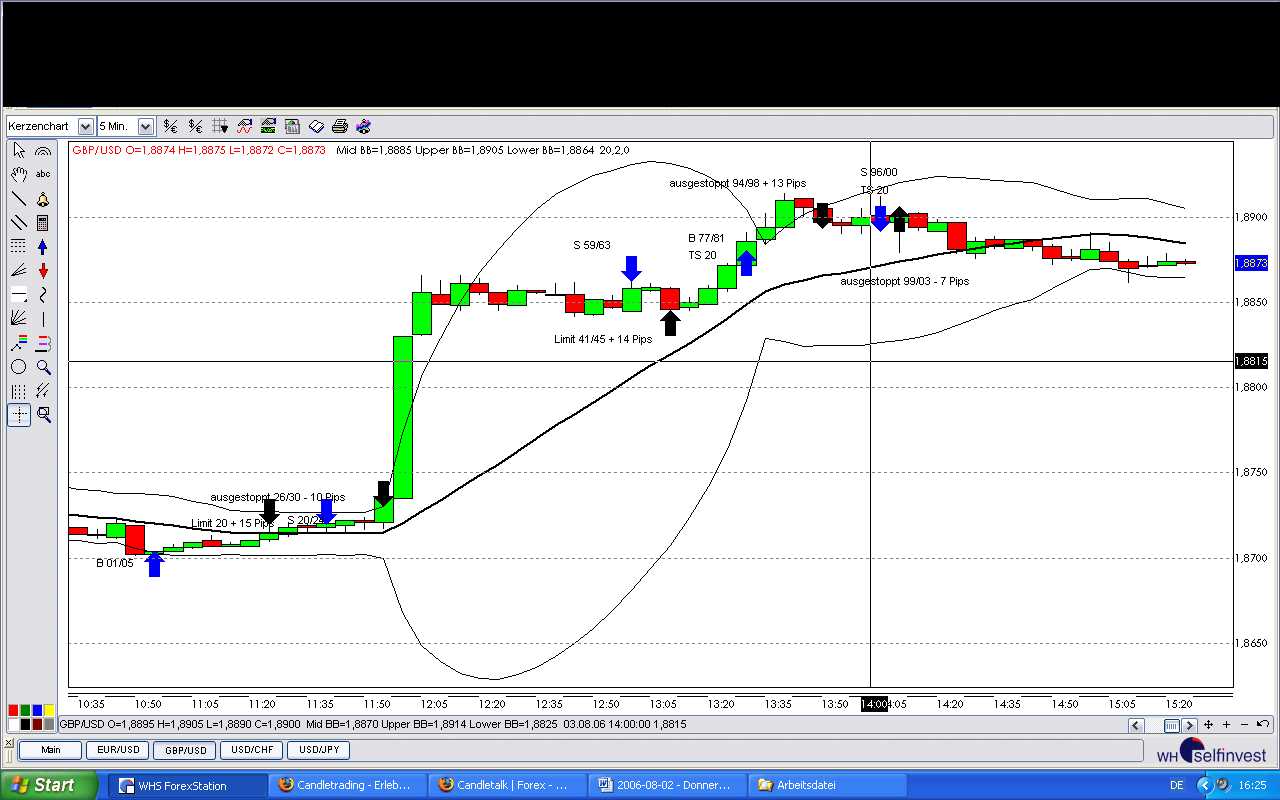
Task: Open the 5 Min. timeframe dropdown
Action: click(x=146, y=126)
